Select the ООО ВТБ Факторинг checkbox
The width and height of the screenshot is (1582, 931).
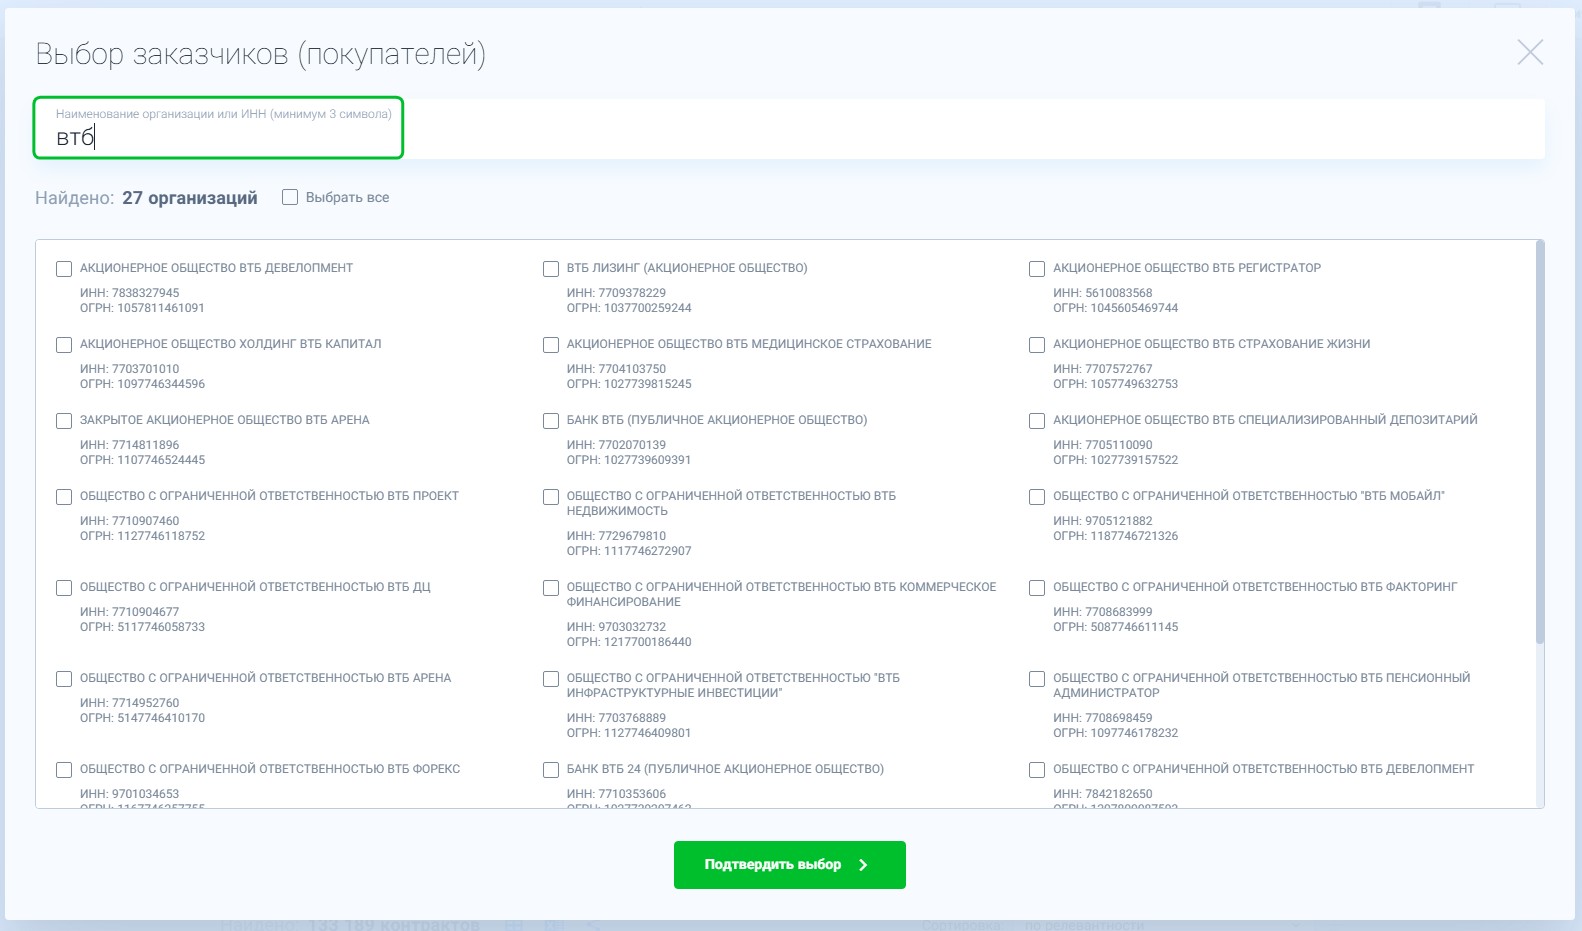[1037, 588]
